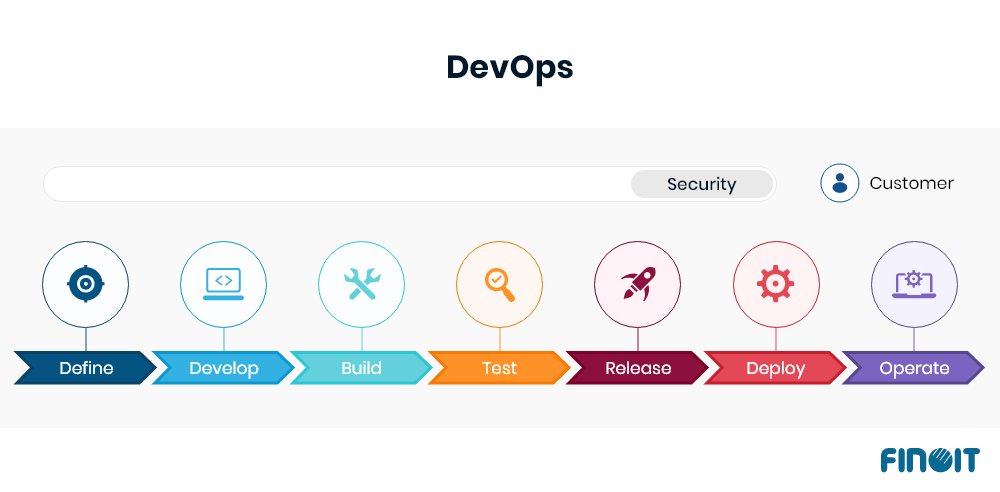The image size is (1000, 492).
Task: Select the Develop laptop code icon
Action: 223,284
